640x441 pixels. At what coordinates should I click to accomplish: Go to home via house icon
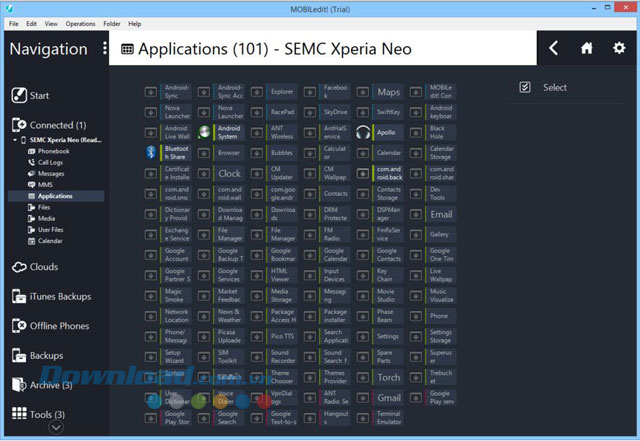(x=587, y=48)
